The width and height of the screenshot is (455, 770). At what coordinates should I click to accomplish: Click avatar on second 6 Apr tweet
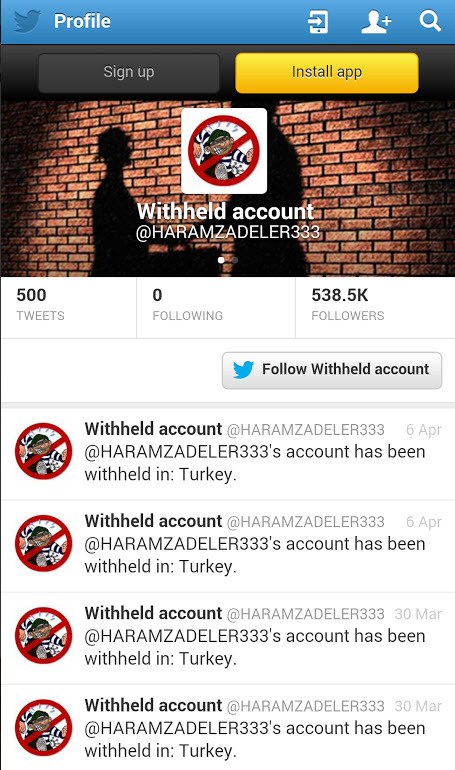tap(43, 543)
